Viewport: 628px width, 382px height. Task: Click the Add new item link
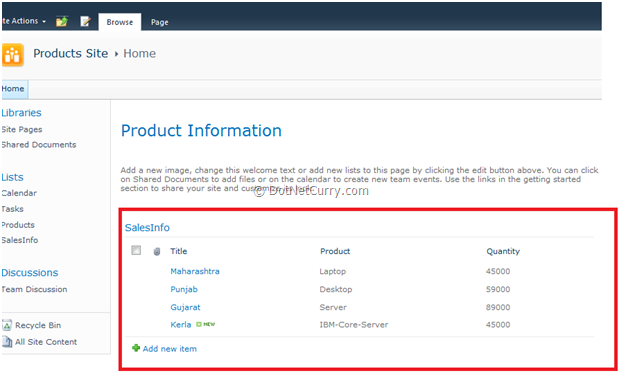[169, 349]
